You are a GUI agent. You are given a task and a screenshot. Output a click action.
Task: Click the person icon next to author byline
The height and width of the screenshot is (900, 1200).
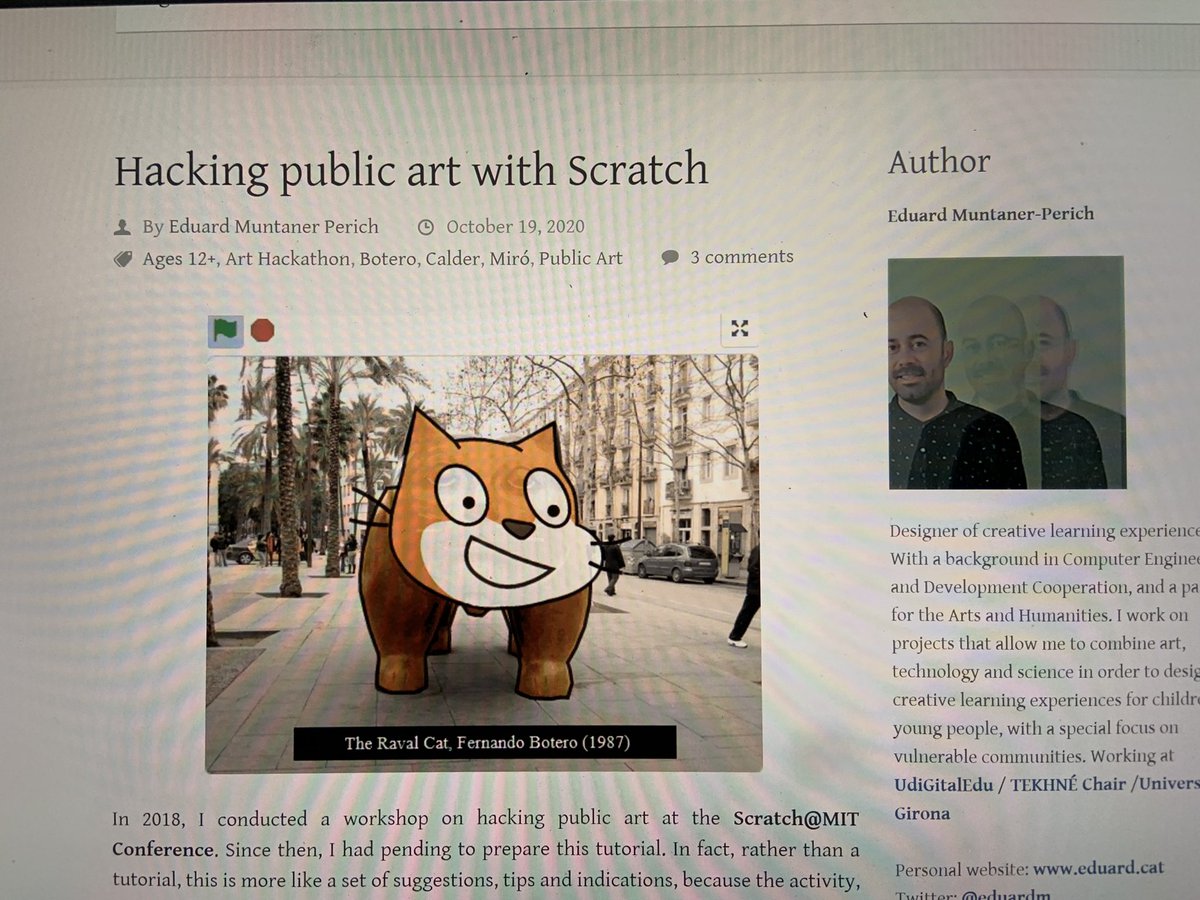tap(123, 228)
